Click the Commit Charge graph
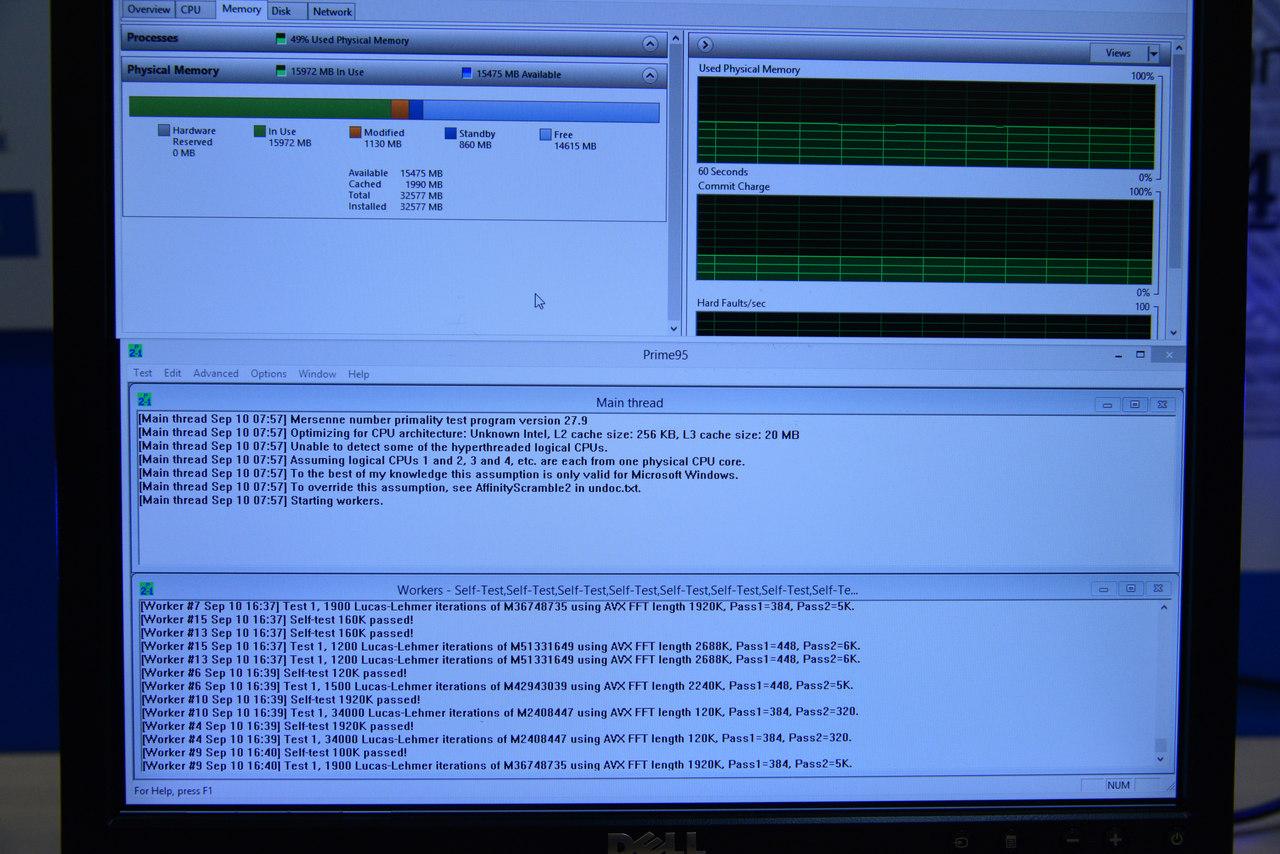The image size is (1280, 854). coord(926,239)
